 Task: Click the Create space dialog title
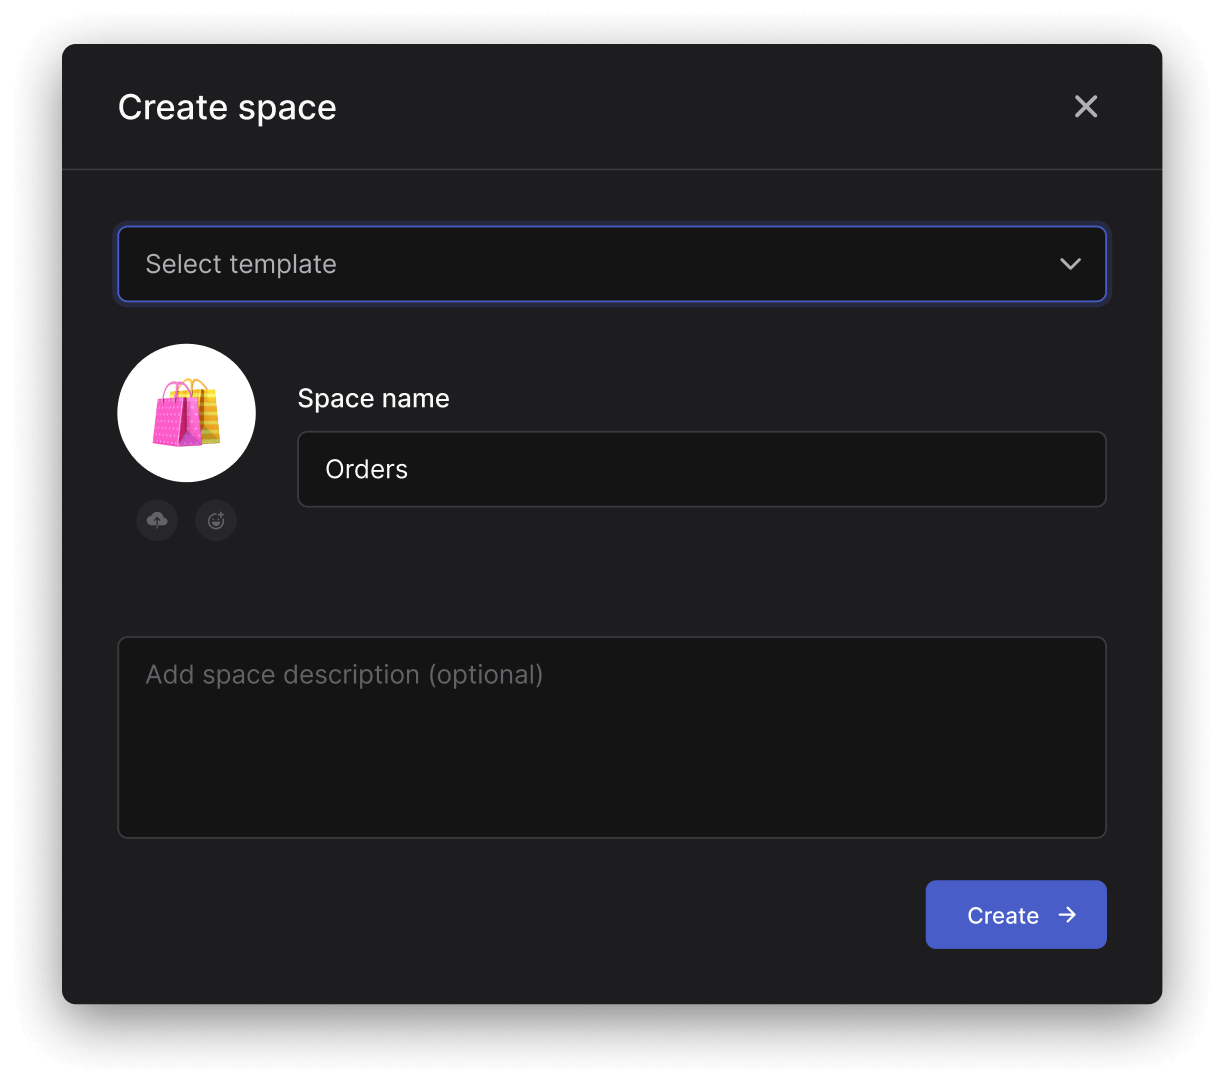[x=227, y=107]
